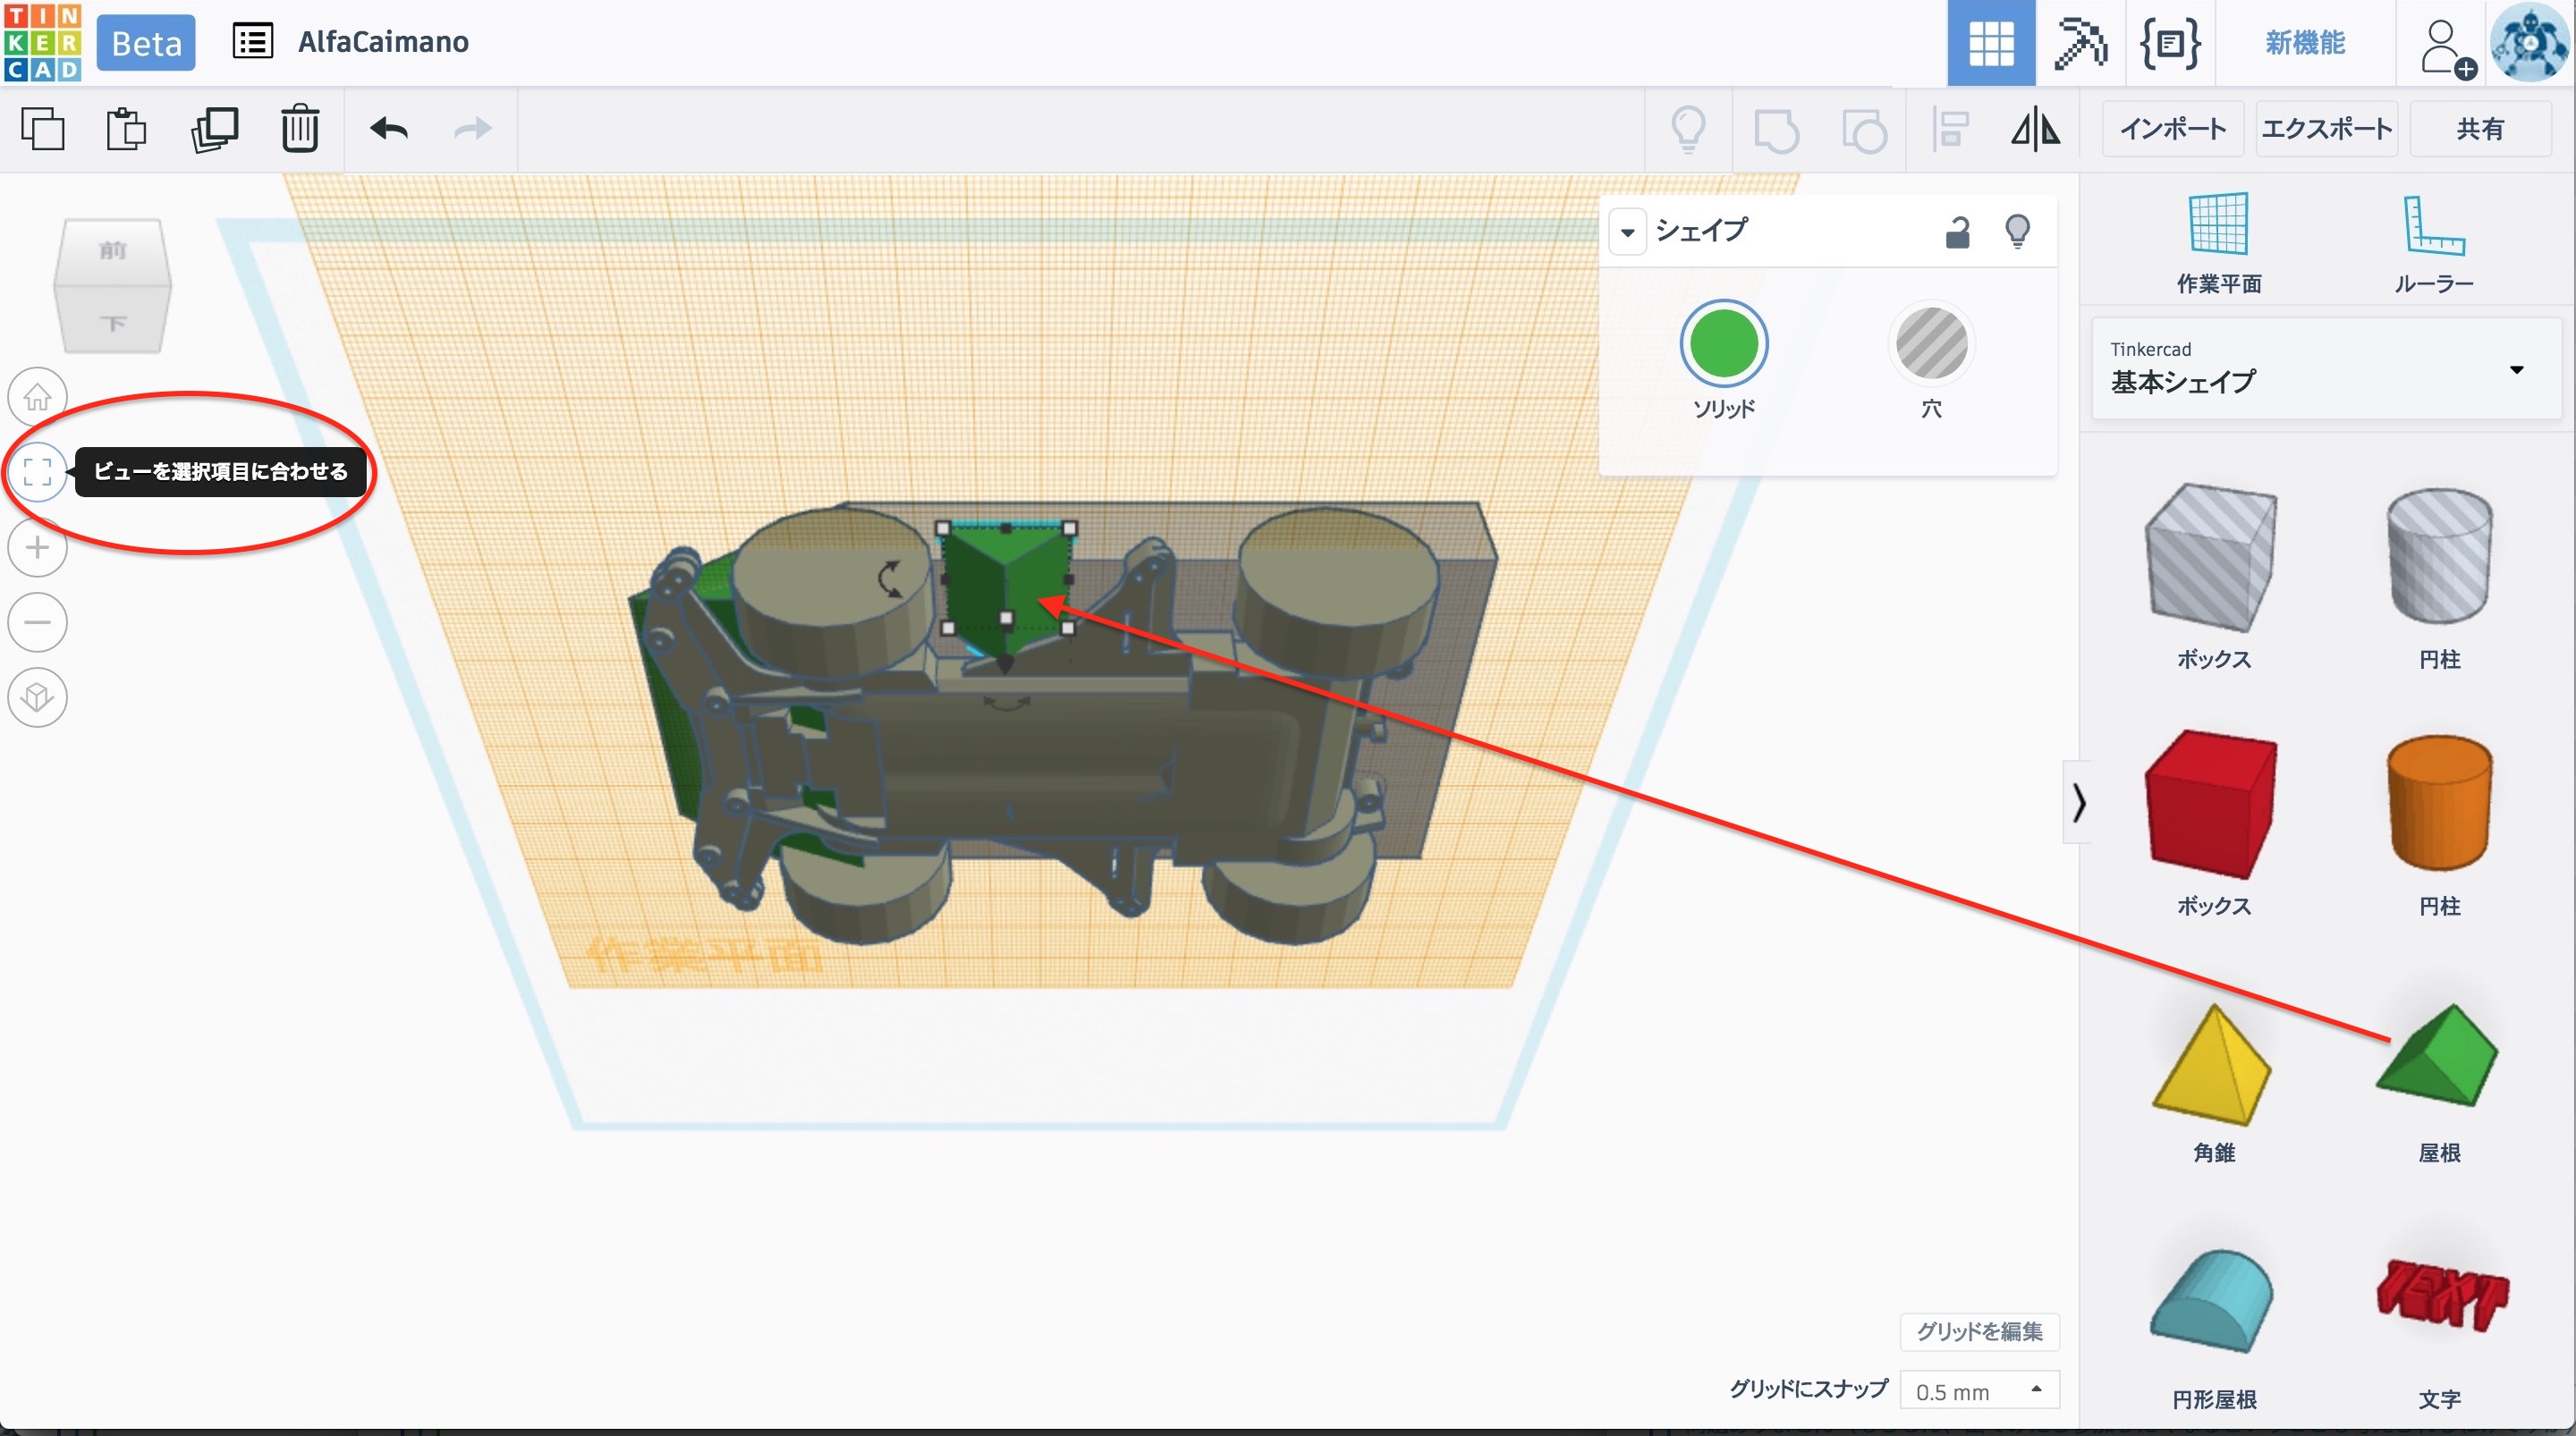Open the 新機能 menu item
2576x1436 pixels.
(x=2305, y=43)
